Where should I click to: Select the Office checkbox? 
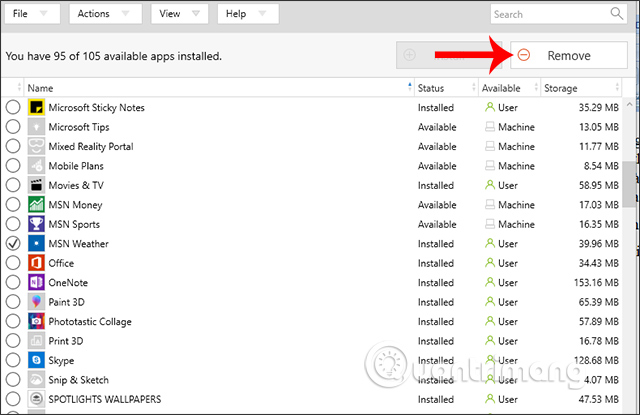tap(13, 263)
